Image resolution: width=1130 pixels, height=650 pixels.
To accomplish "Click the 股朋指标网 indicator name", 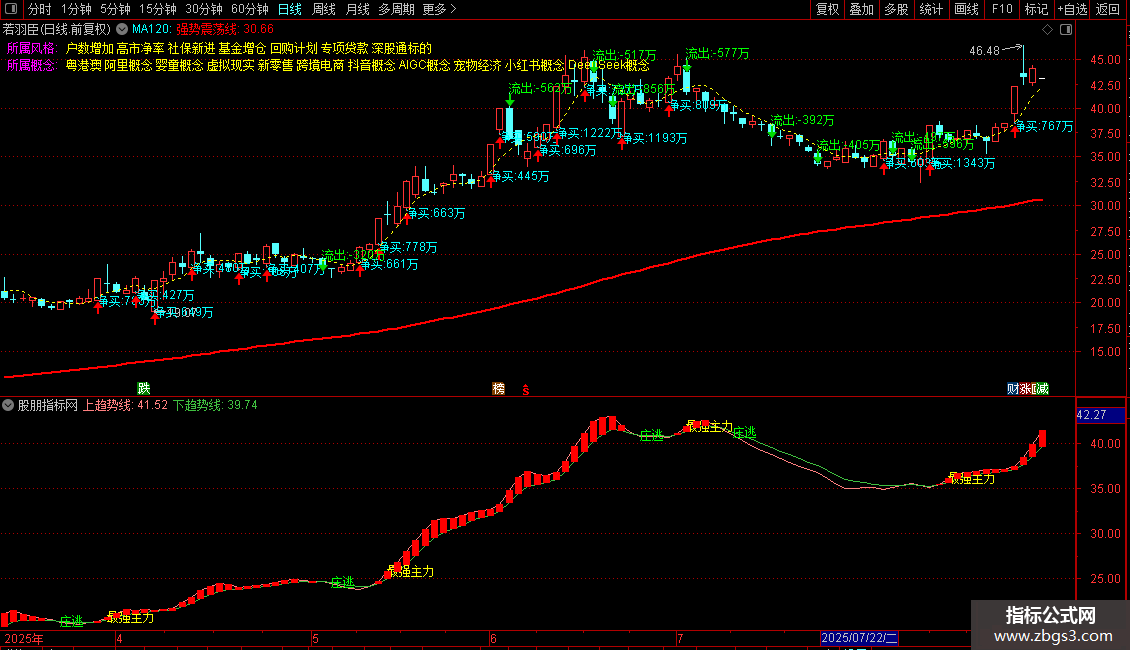I will click(x=48, y=405).
